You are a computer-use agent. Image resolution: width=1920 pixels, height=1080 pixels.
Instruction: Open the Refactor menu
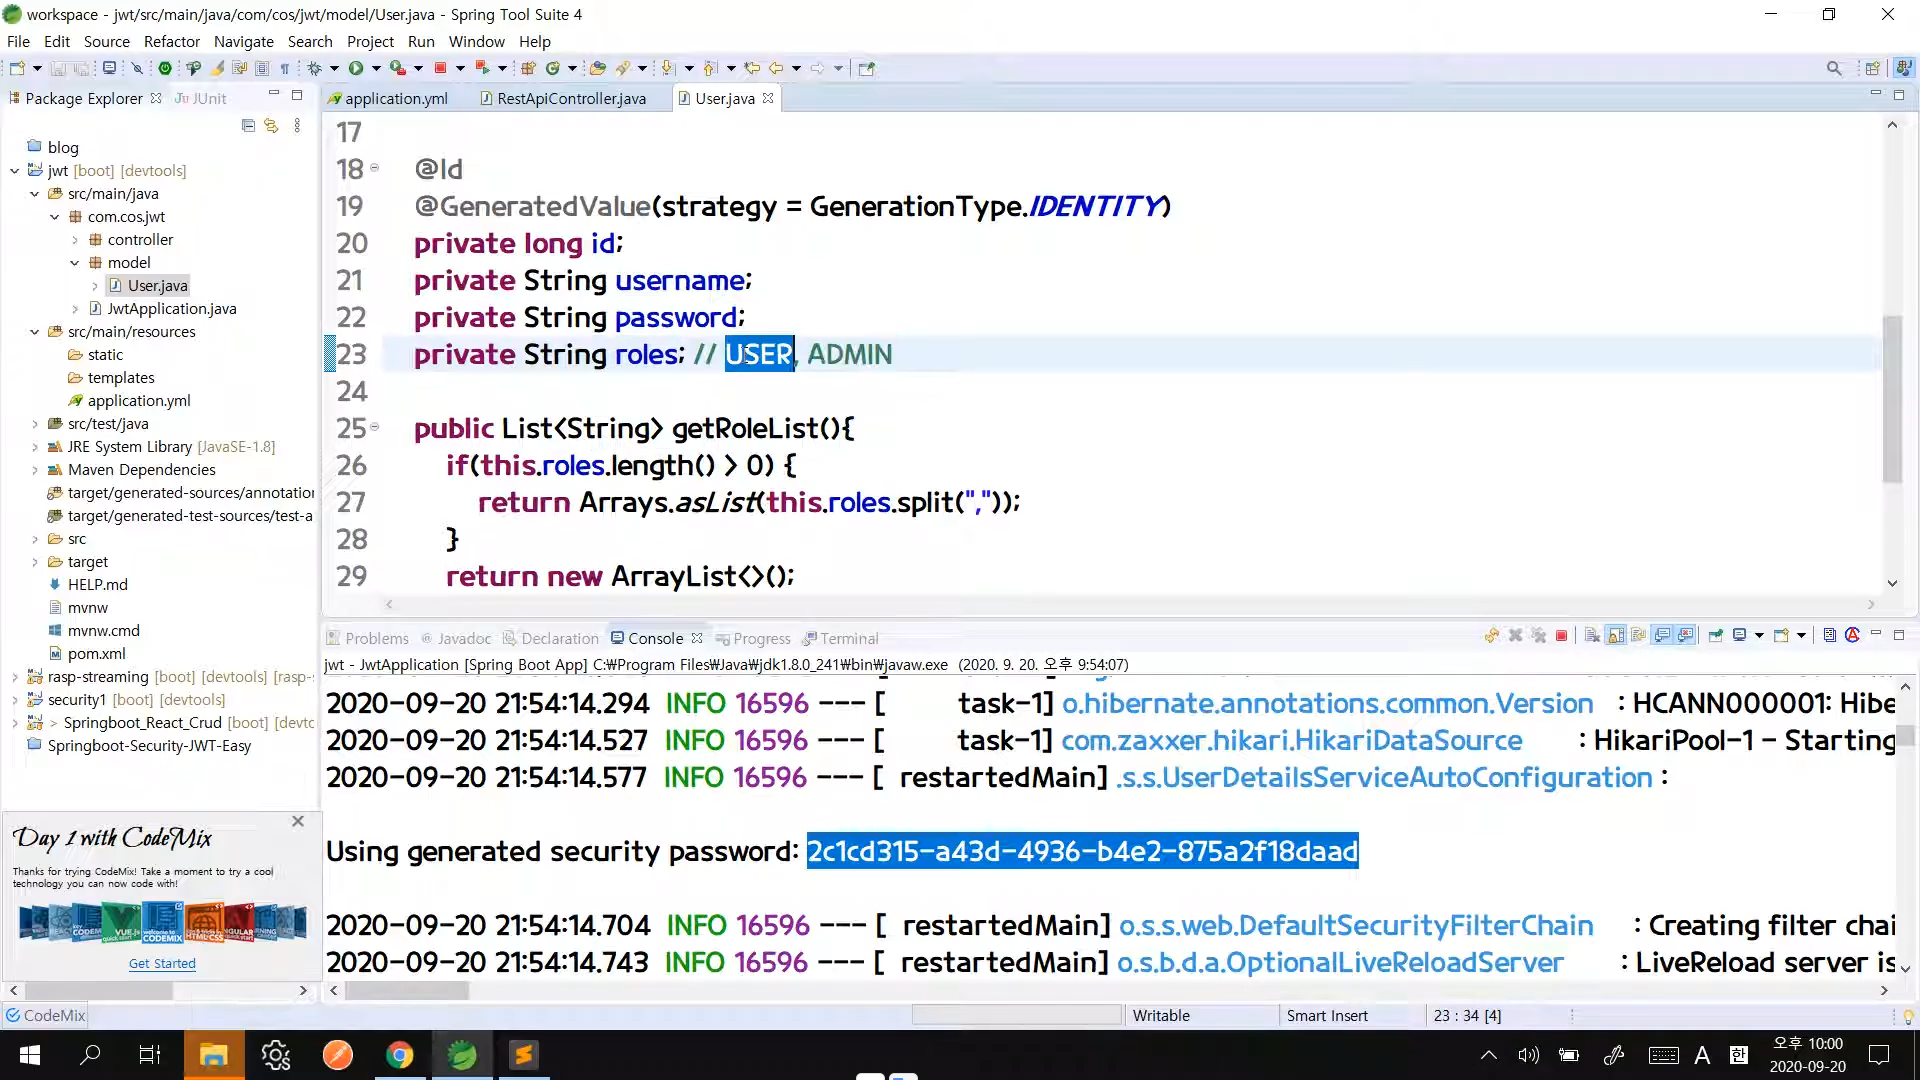[171, 41]
